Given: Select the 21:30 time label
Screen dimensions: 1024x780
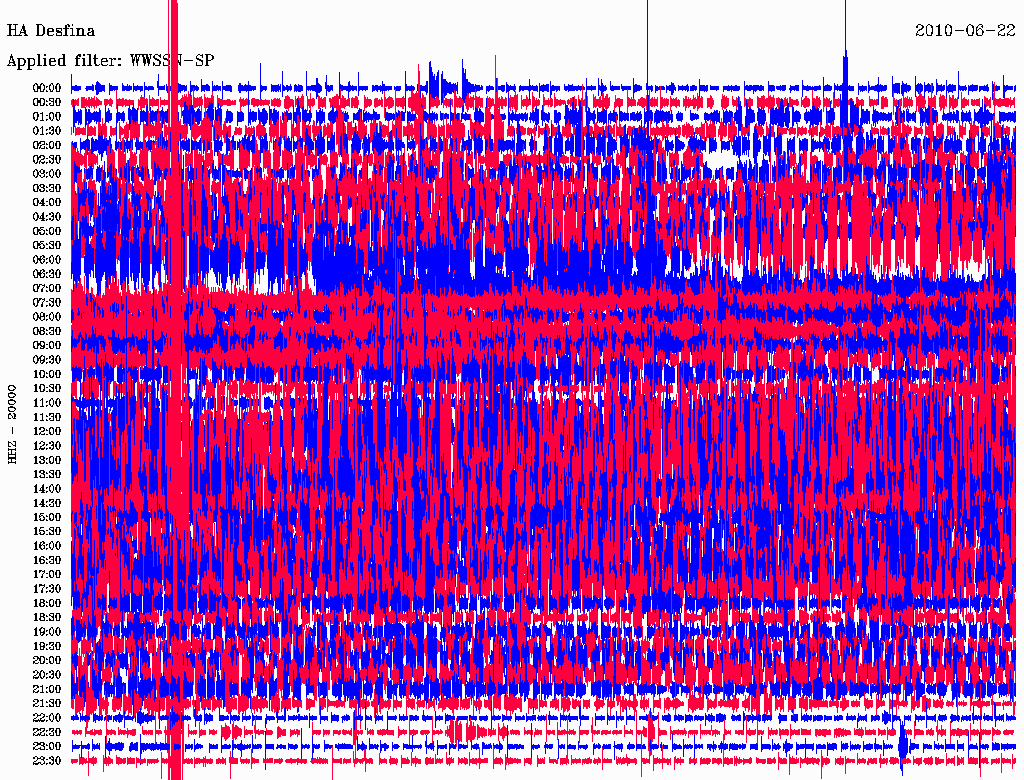Looking at the screenshot, I should click(x=47, y=704).
